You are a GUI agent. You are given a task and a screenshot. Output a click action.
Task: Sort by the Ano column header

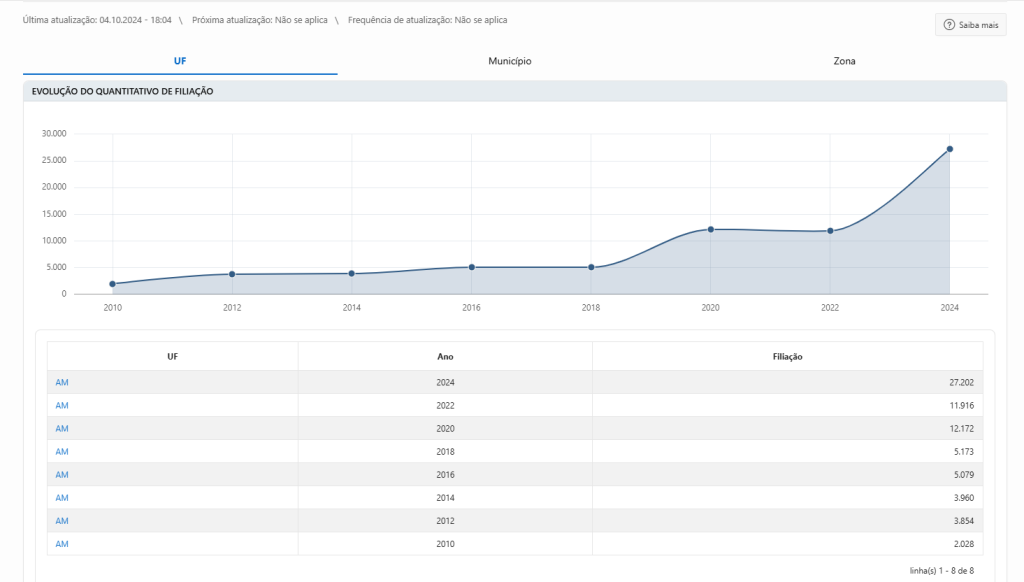point(445,356)
